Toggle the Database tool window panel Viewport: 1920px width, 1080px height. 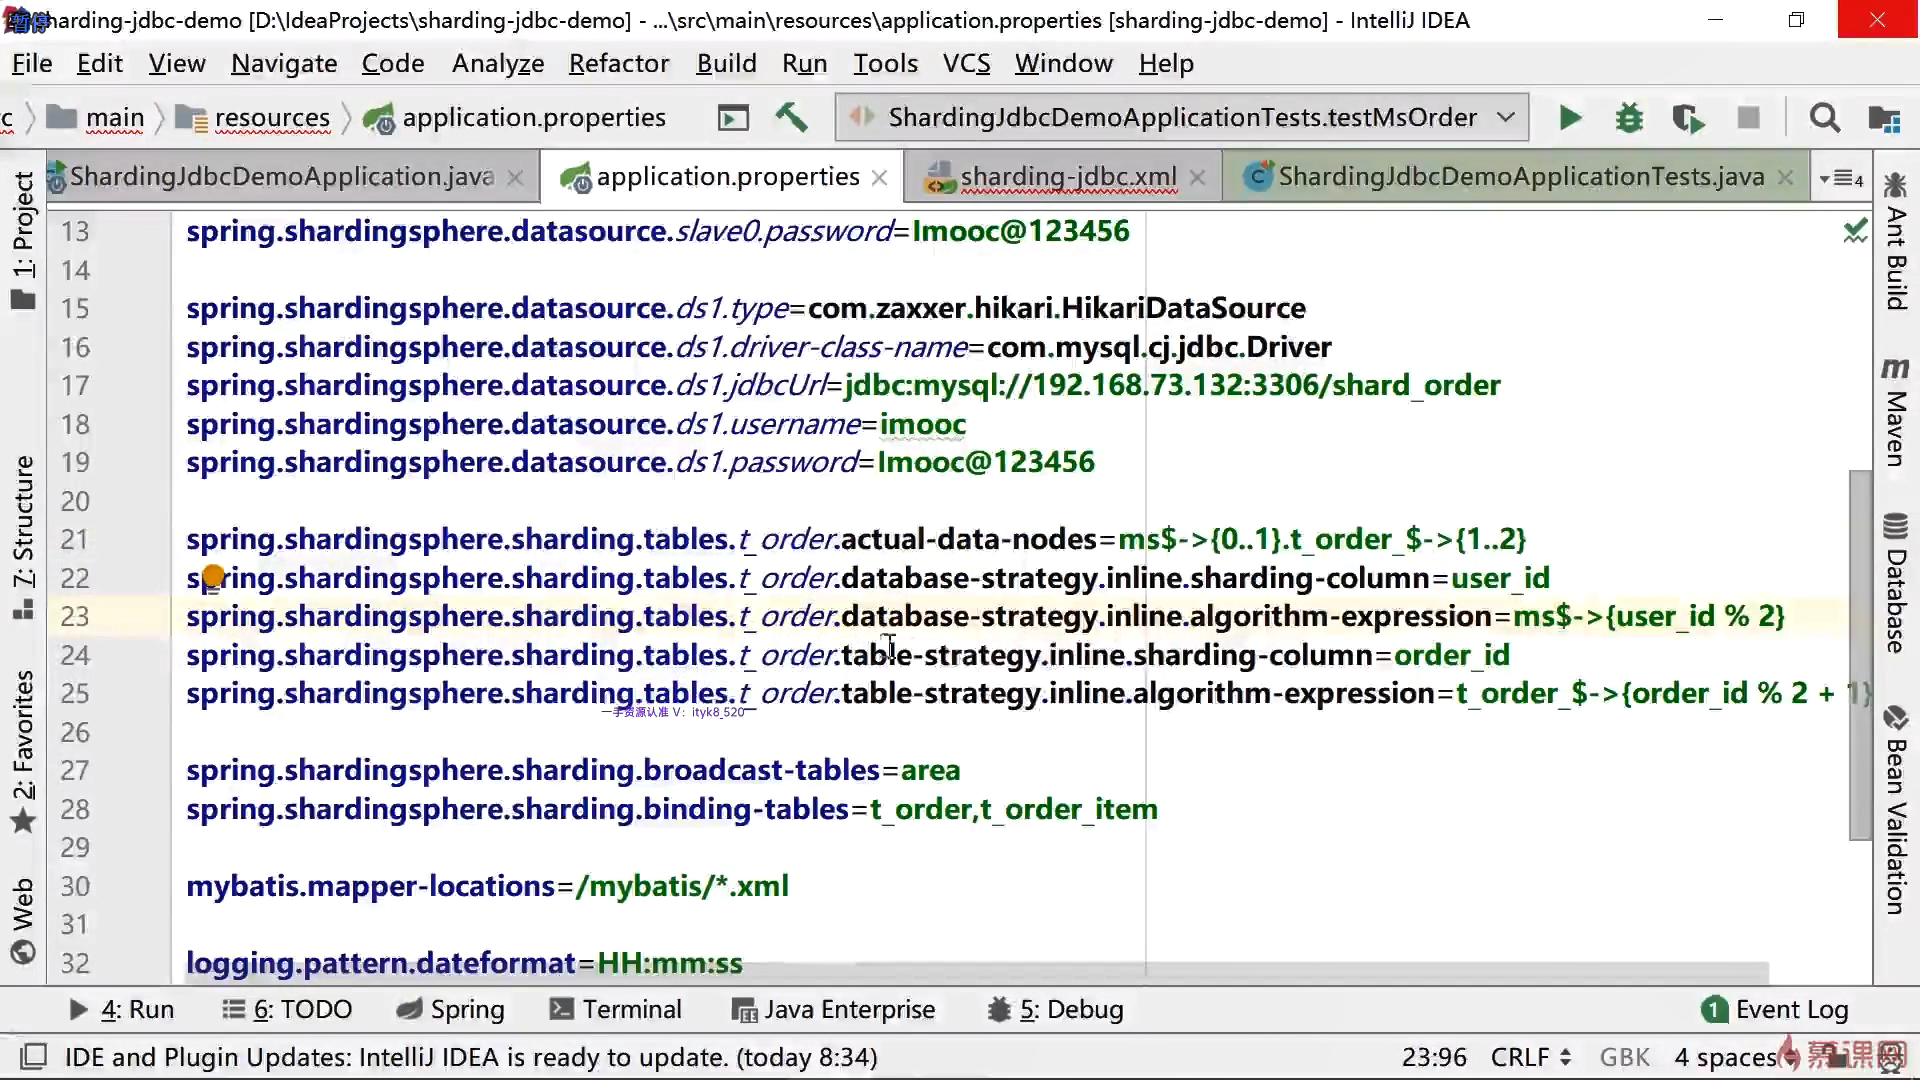(x=1895, y=585)
